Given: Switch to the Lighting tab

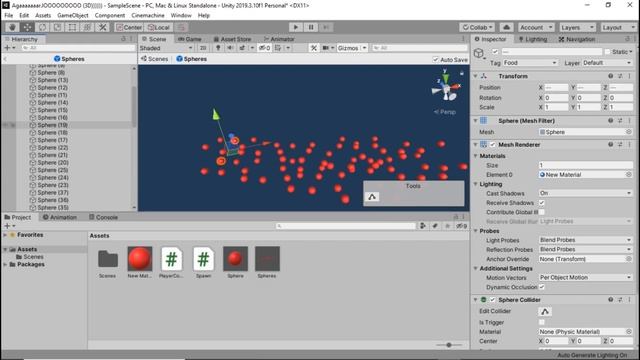Looking at the screenshot, I should coord(533,39).
